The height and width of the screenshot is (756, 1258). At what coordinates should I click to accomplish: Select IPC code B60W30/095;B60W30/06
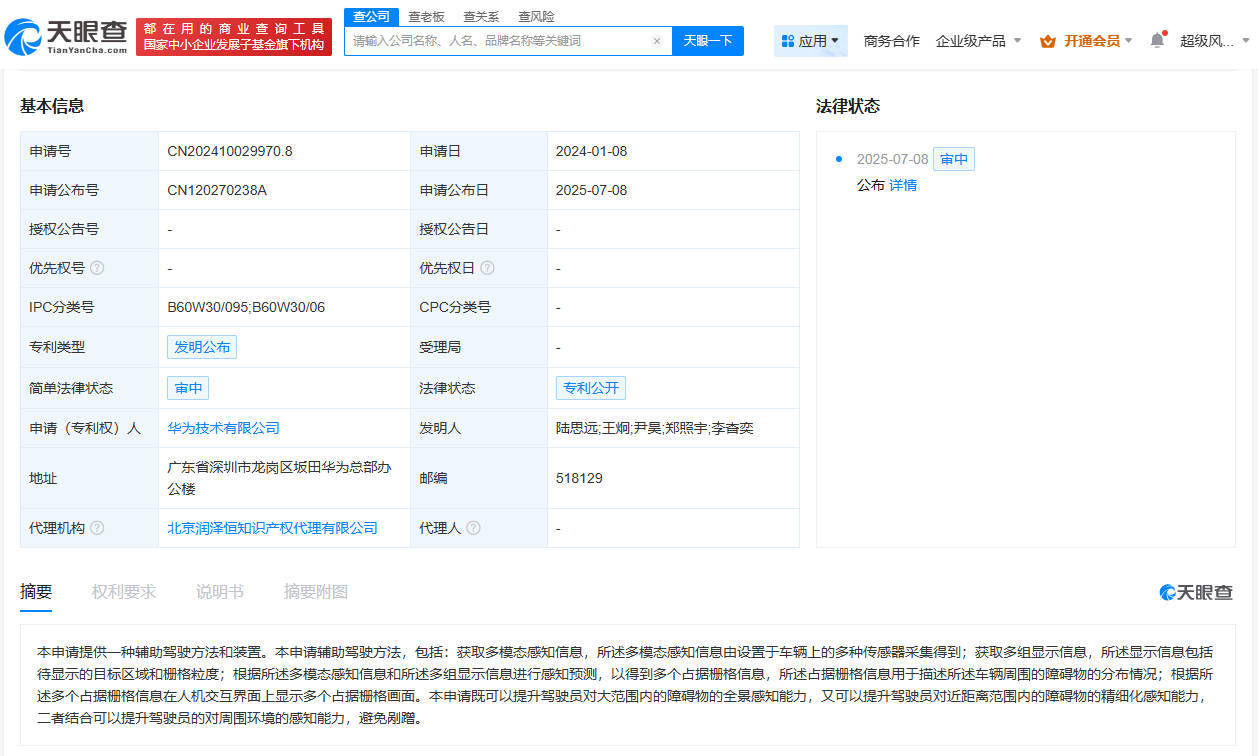(x=246, y=307)
